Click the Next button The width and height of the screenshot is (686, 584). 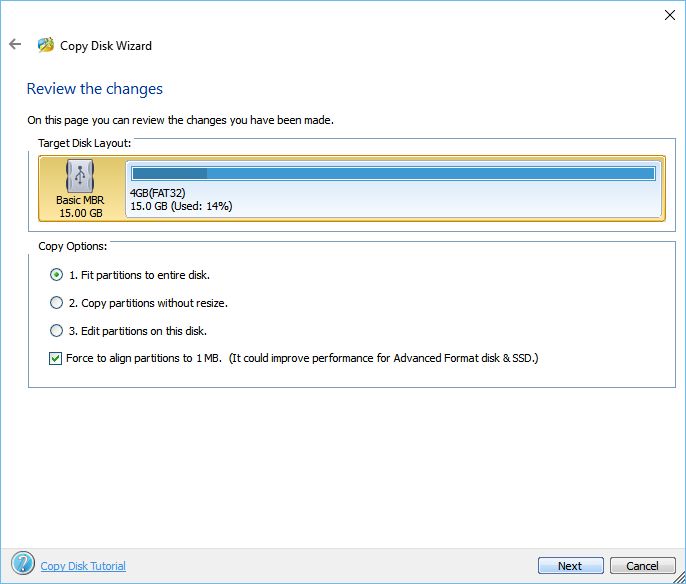click(570, 566)
